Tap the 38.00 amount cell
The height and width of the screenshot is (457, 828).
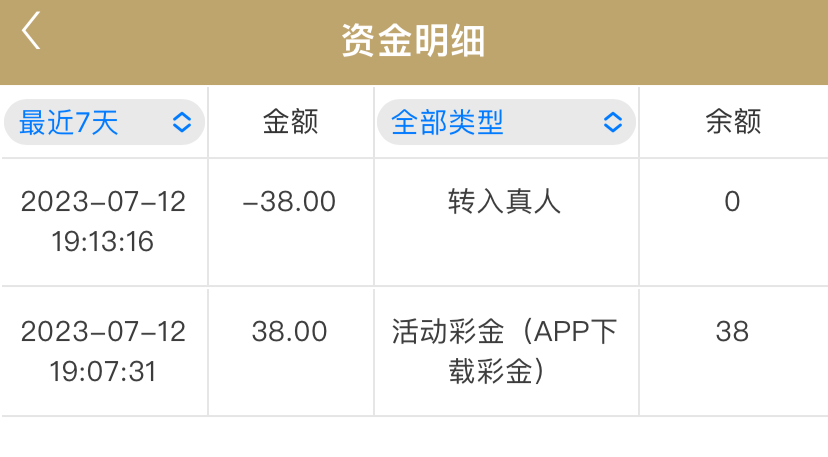[290, 332]
